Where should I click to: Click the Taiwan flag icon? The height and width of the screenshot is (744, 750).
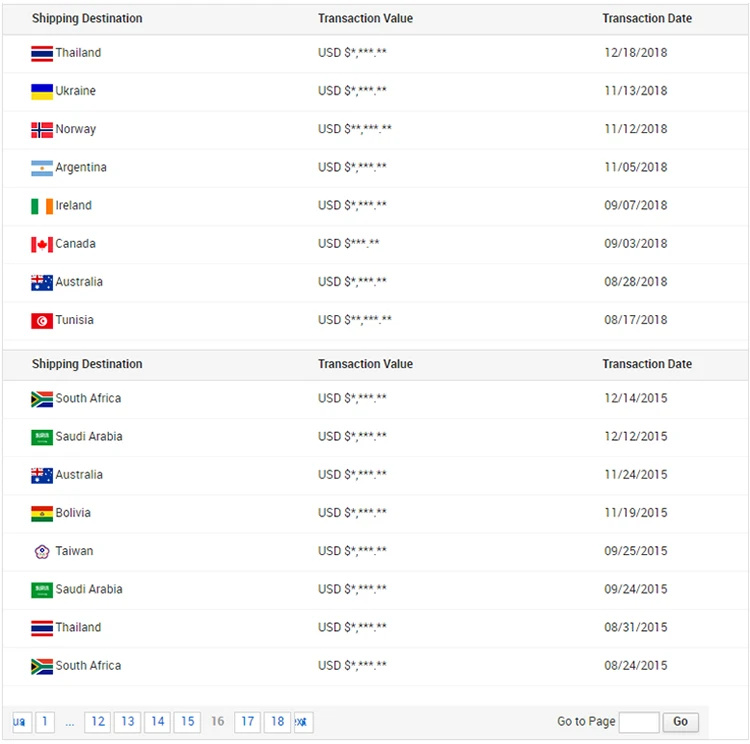41,551
